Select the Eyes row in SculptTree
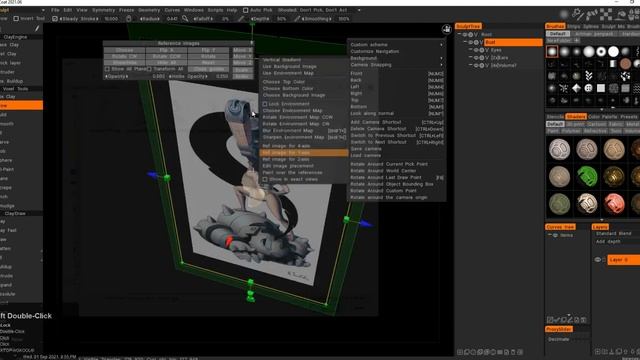The width and height of the screenshot is (640, 360). tap(496, 50)
